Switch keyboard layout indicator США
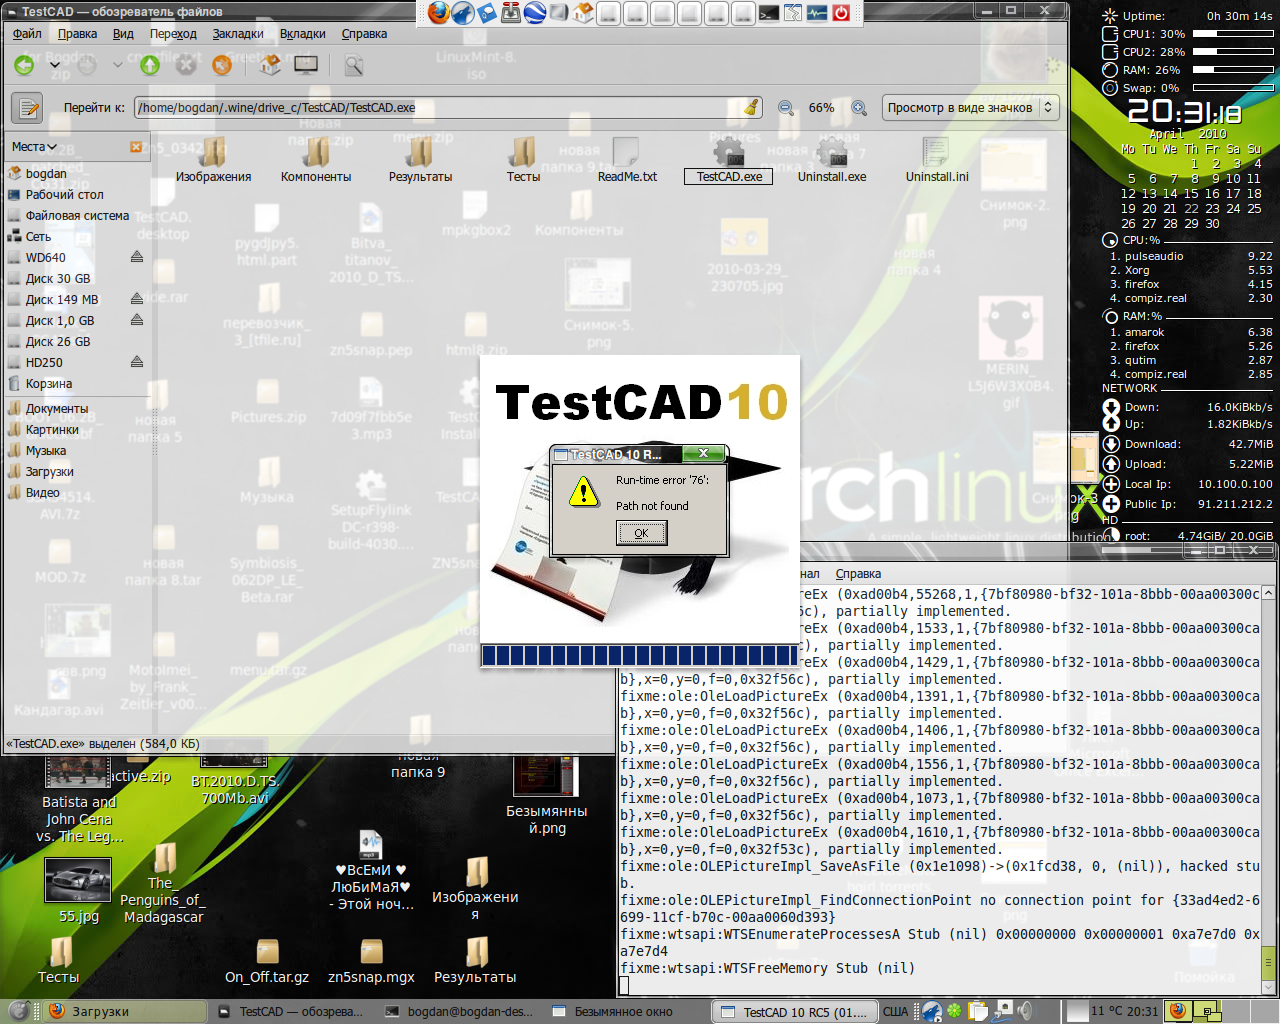Viewport: 1280px width, 1024px height. (895, 1012)
